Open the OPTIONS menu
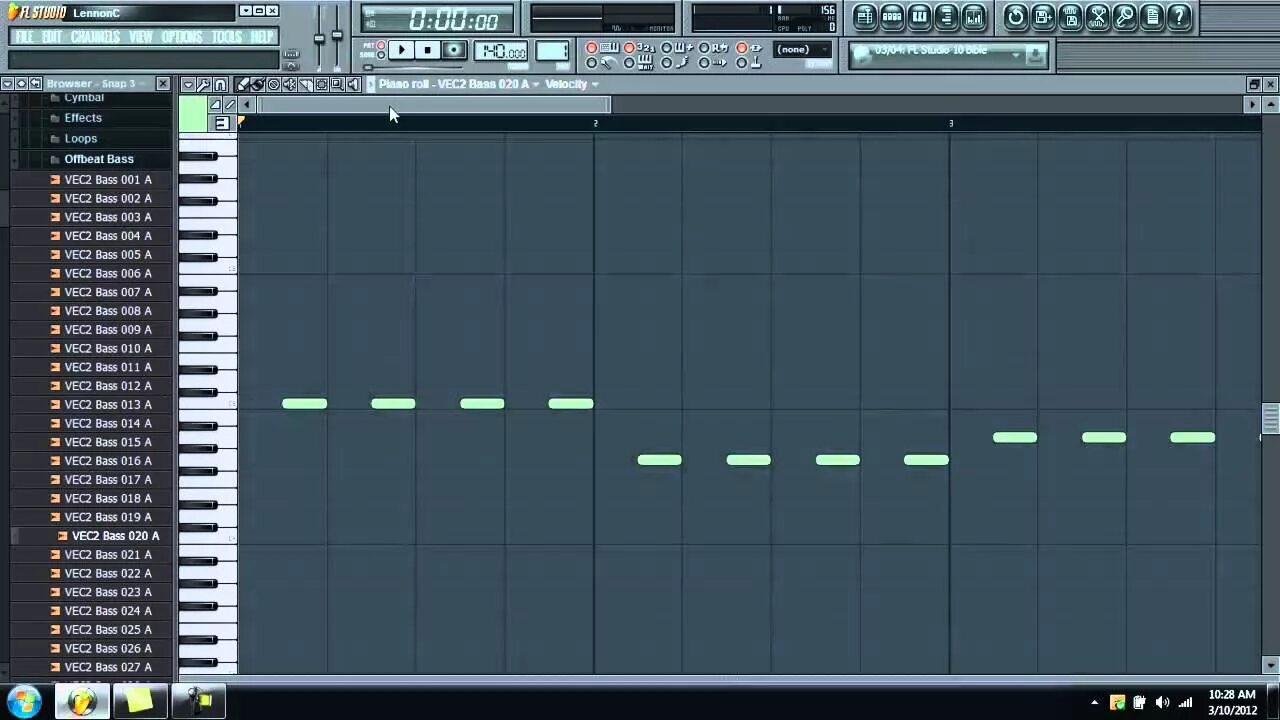The image size is (1280, 720). tap(182, 37)
